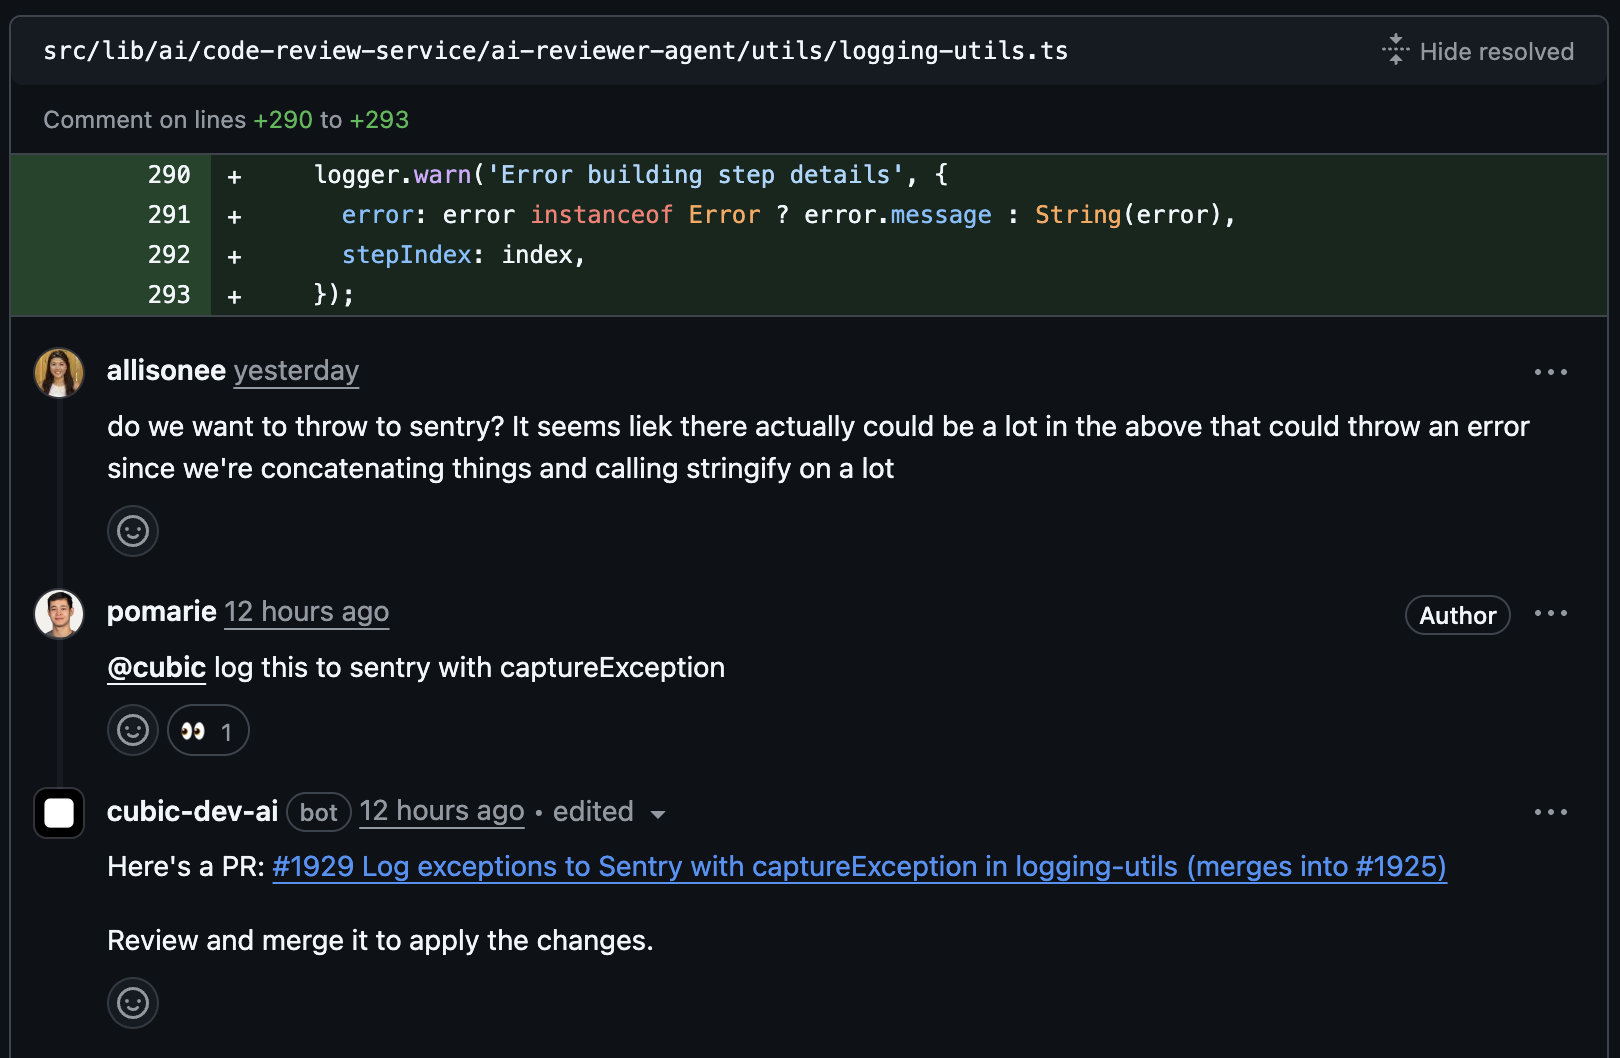Click the pomarie username
This screenshot has width=1620, height=1058.
[162, 611]
